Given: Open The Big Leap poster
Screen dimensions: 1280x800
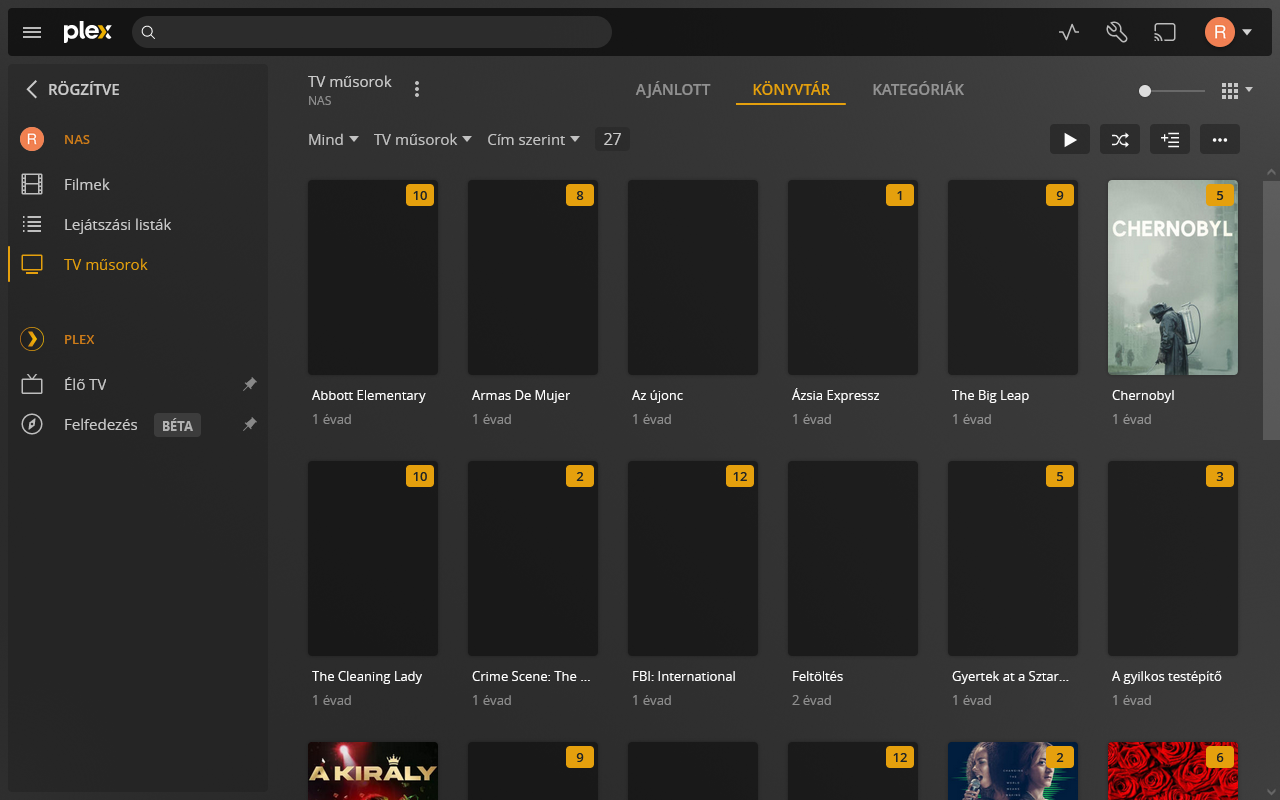Looking at the screenshot, I should [1013, 277].
